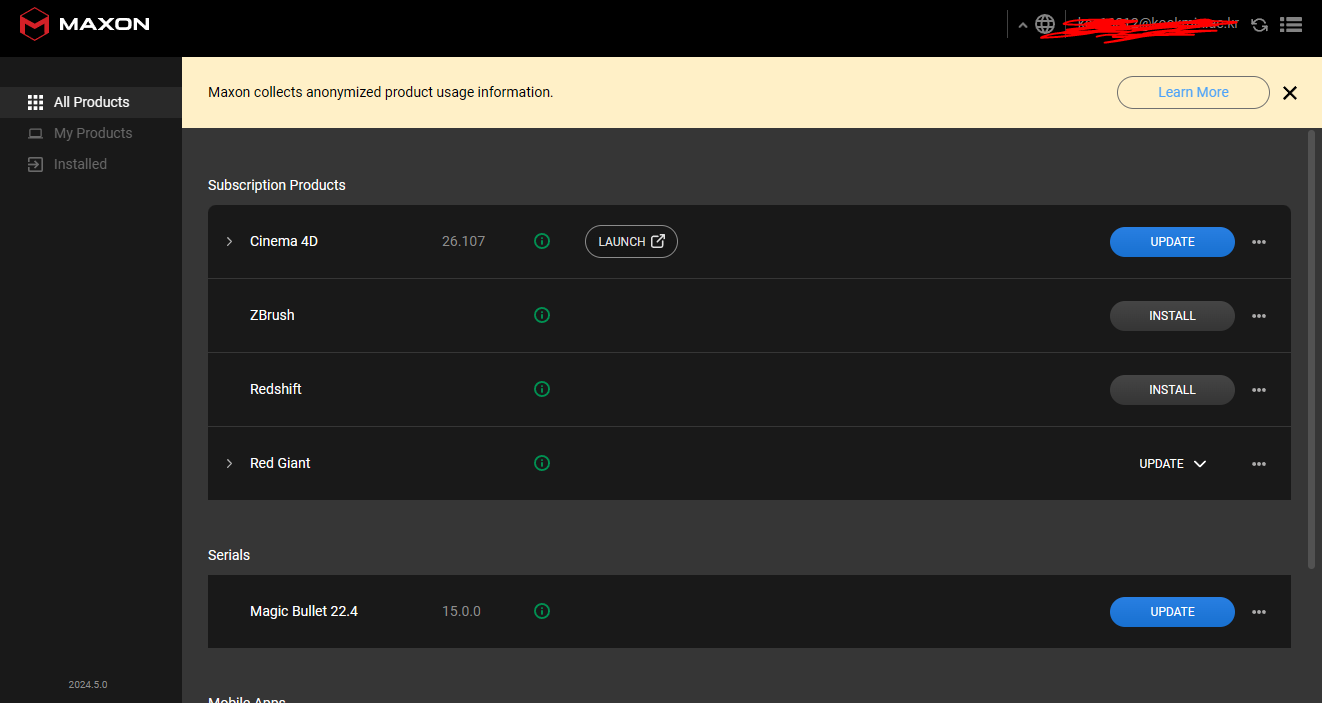Viewport: 1322px width, 703px height.
Task: Install Redshift
Action: coord(1172,390)
